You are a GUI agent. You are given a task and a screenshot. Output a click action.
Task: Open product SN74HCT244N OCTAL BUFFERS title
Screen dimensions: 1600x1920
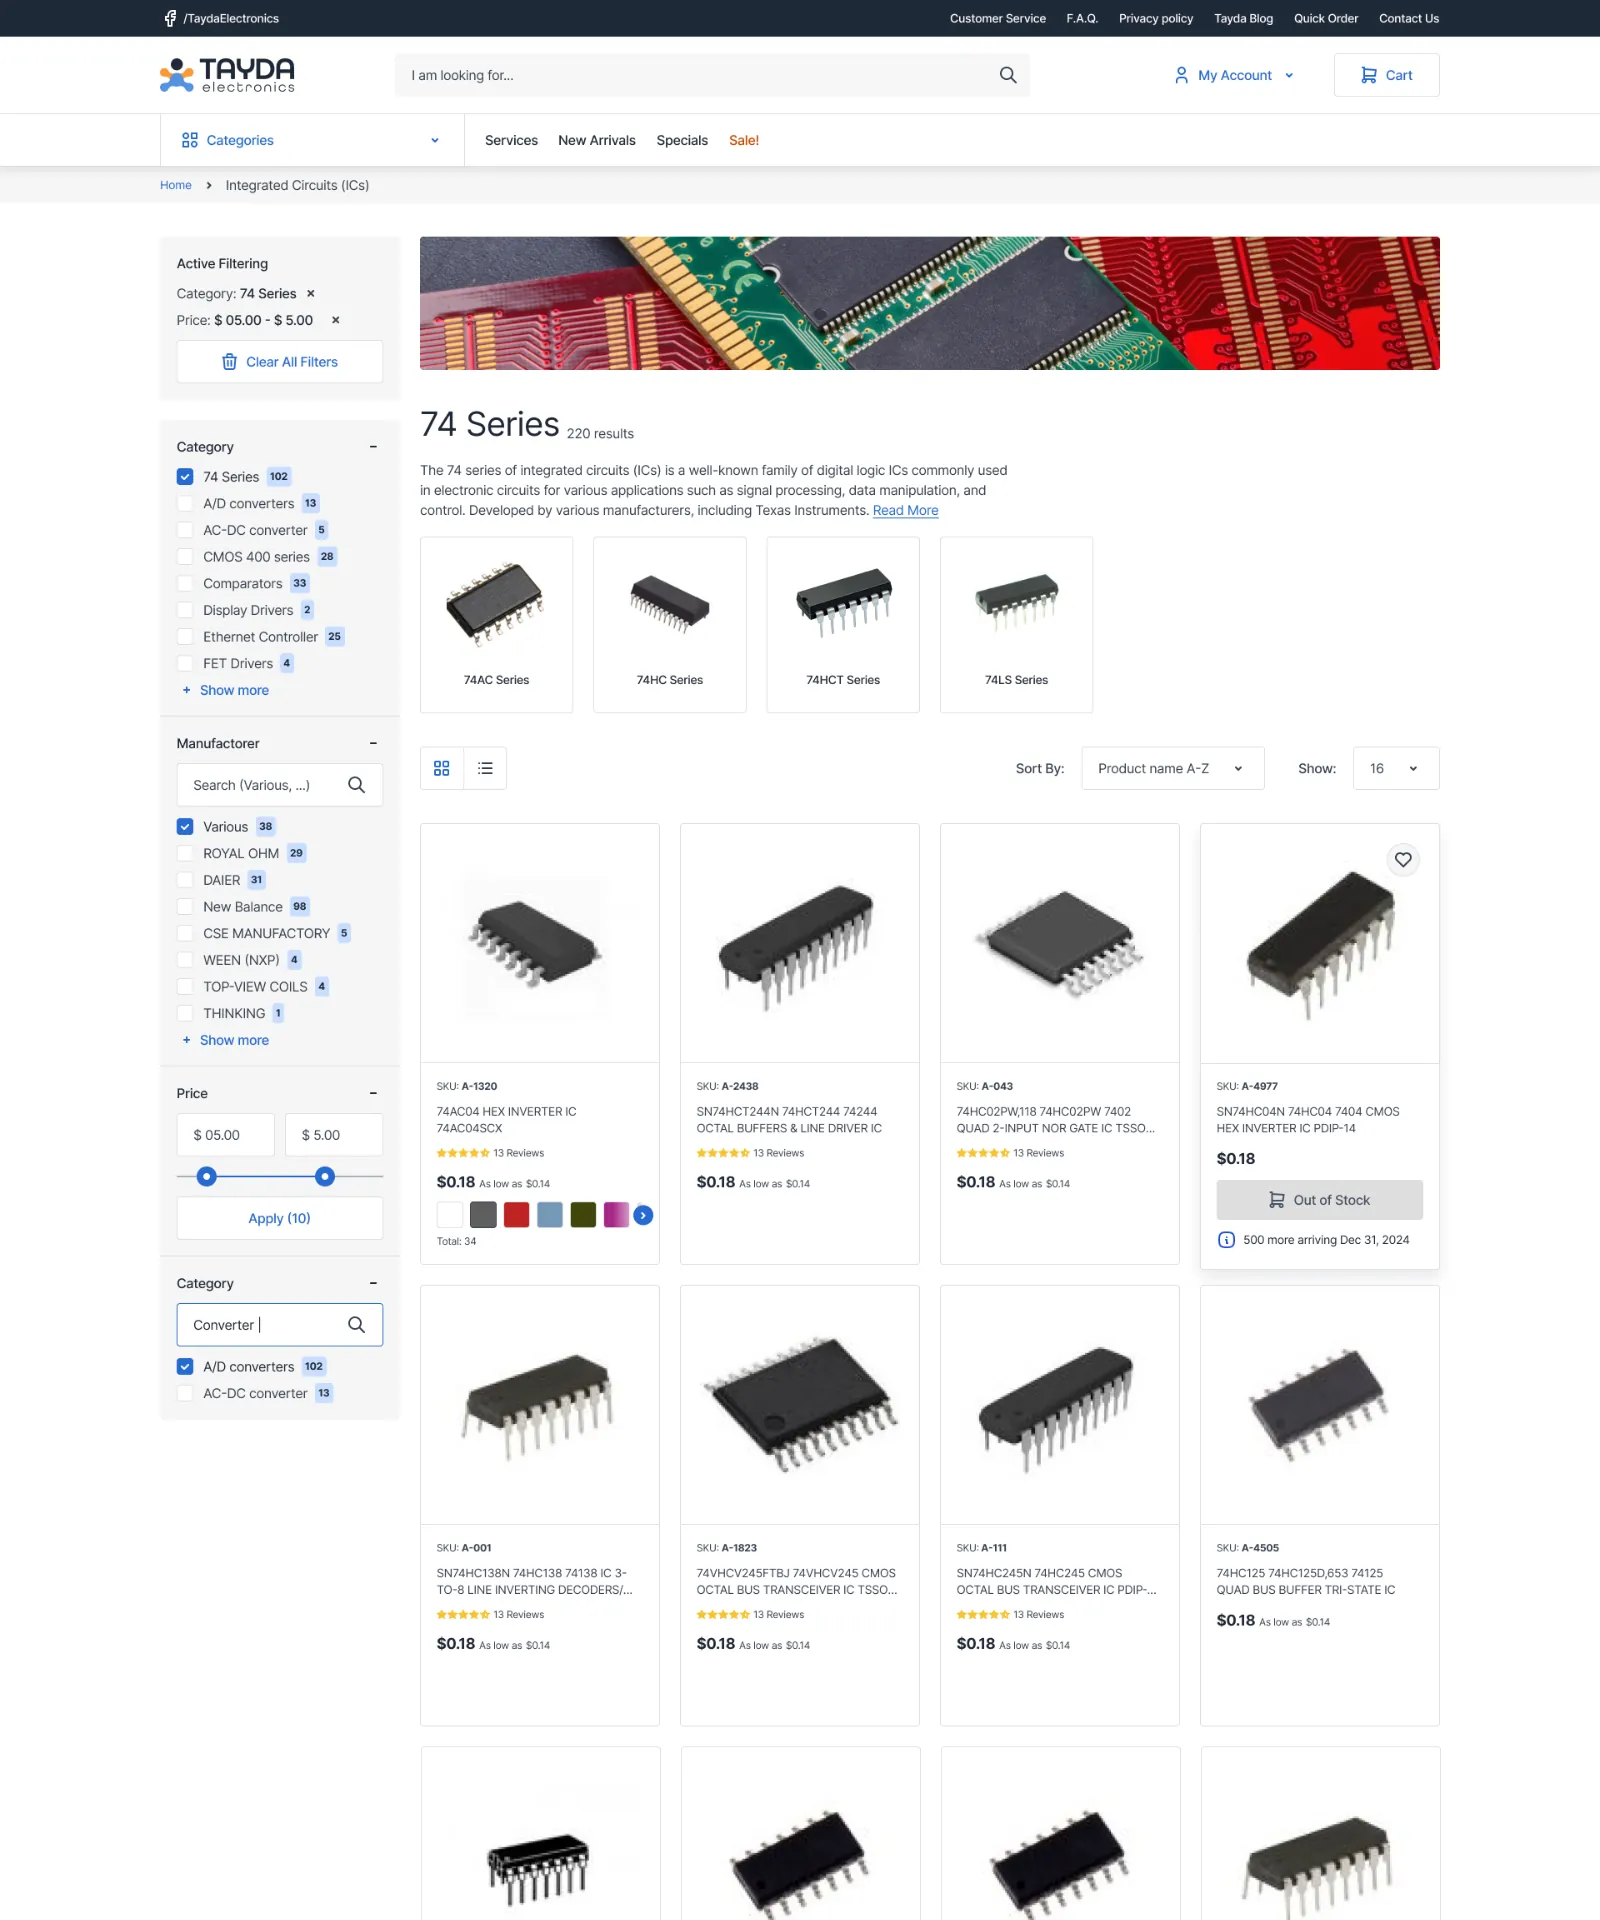[789, 1120]
